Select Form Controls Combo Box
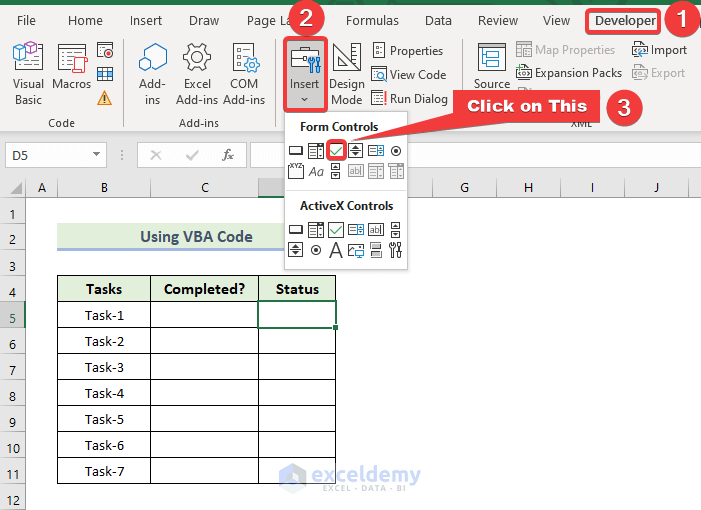 tap(316, 151)
